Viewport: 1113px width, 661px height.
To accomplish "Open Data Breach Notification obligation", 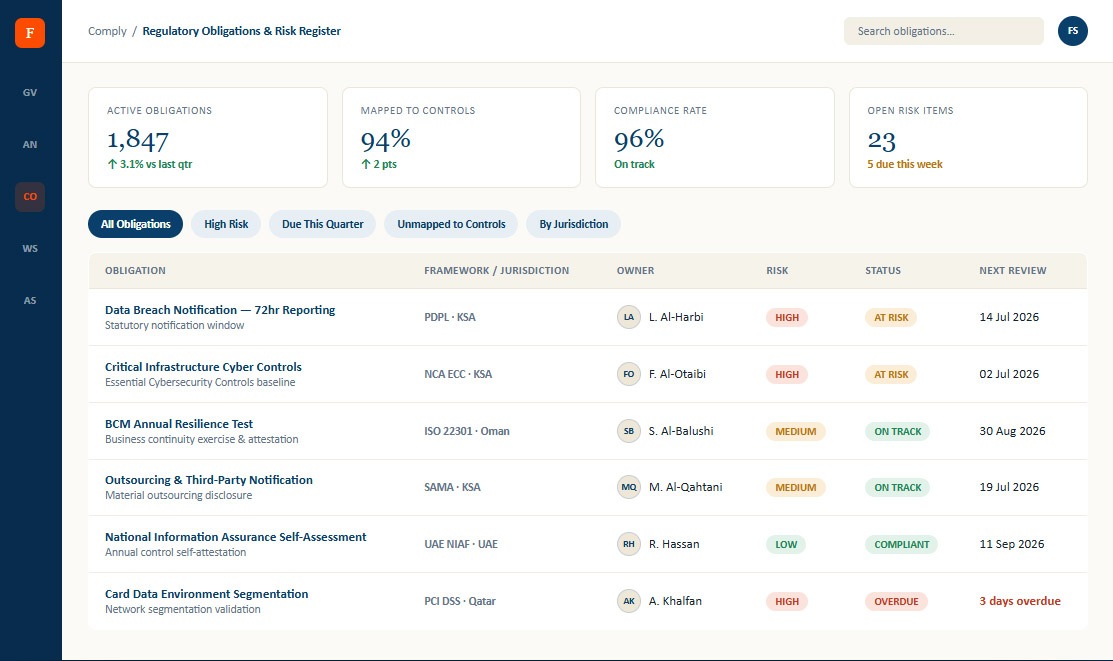I will tap(220, 310).
